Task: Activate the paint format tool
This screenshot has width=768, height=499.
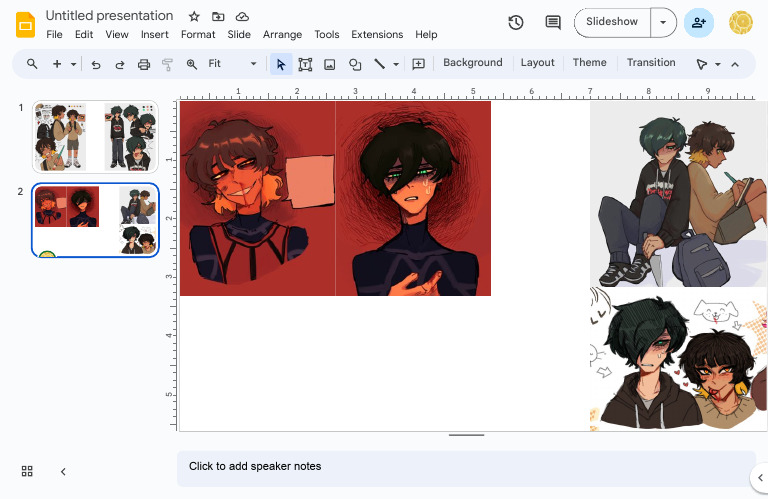Action: coord(168,64)
